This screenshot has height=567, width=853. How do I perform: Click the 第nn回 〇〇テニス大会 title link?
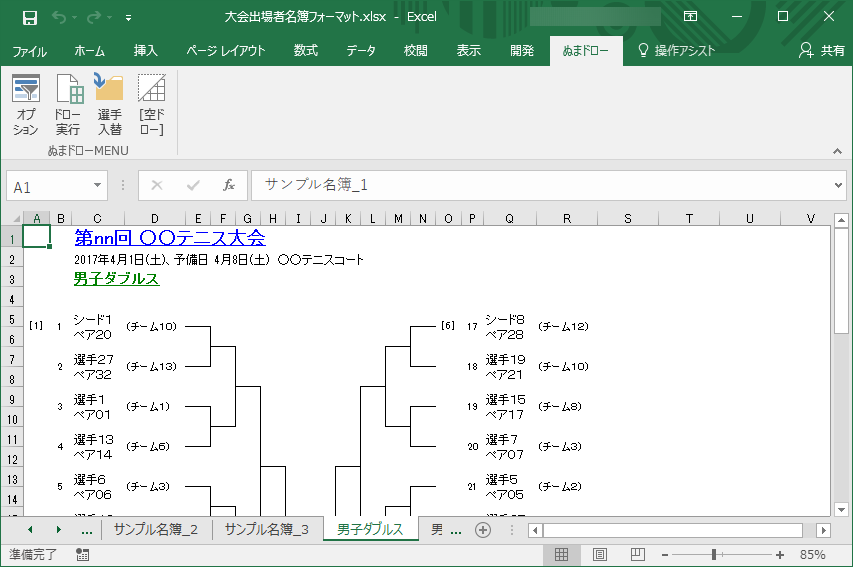click(170, 238)
